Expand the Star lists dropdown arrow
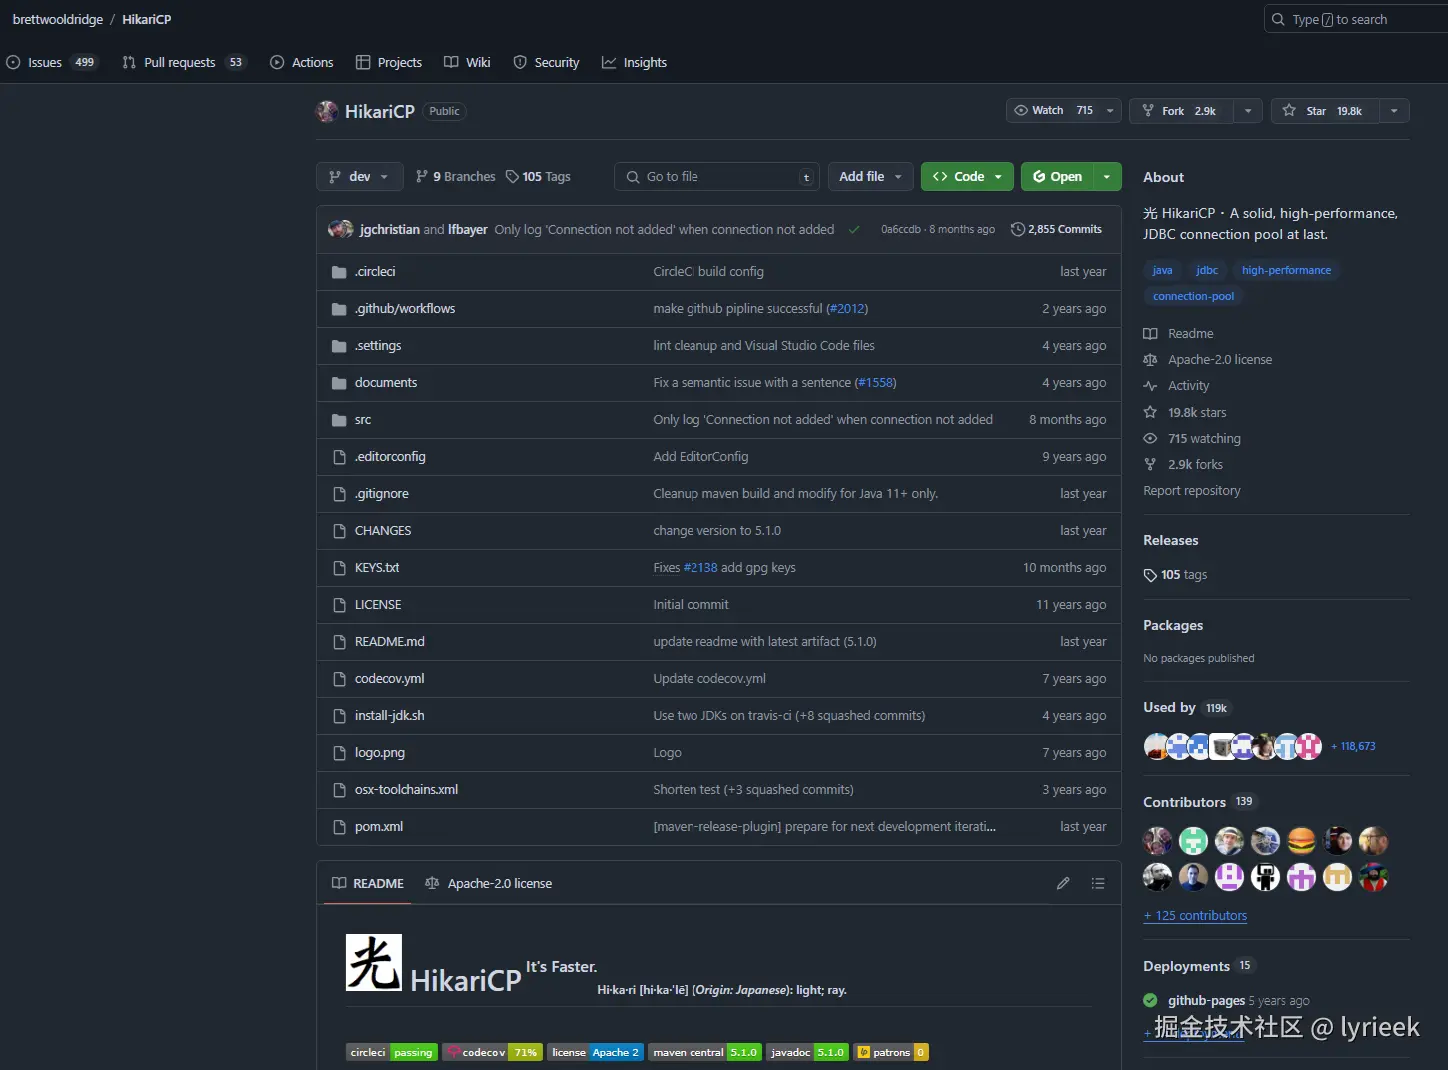1448x1070 pixels. coord(1394,111)
